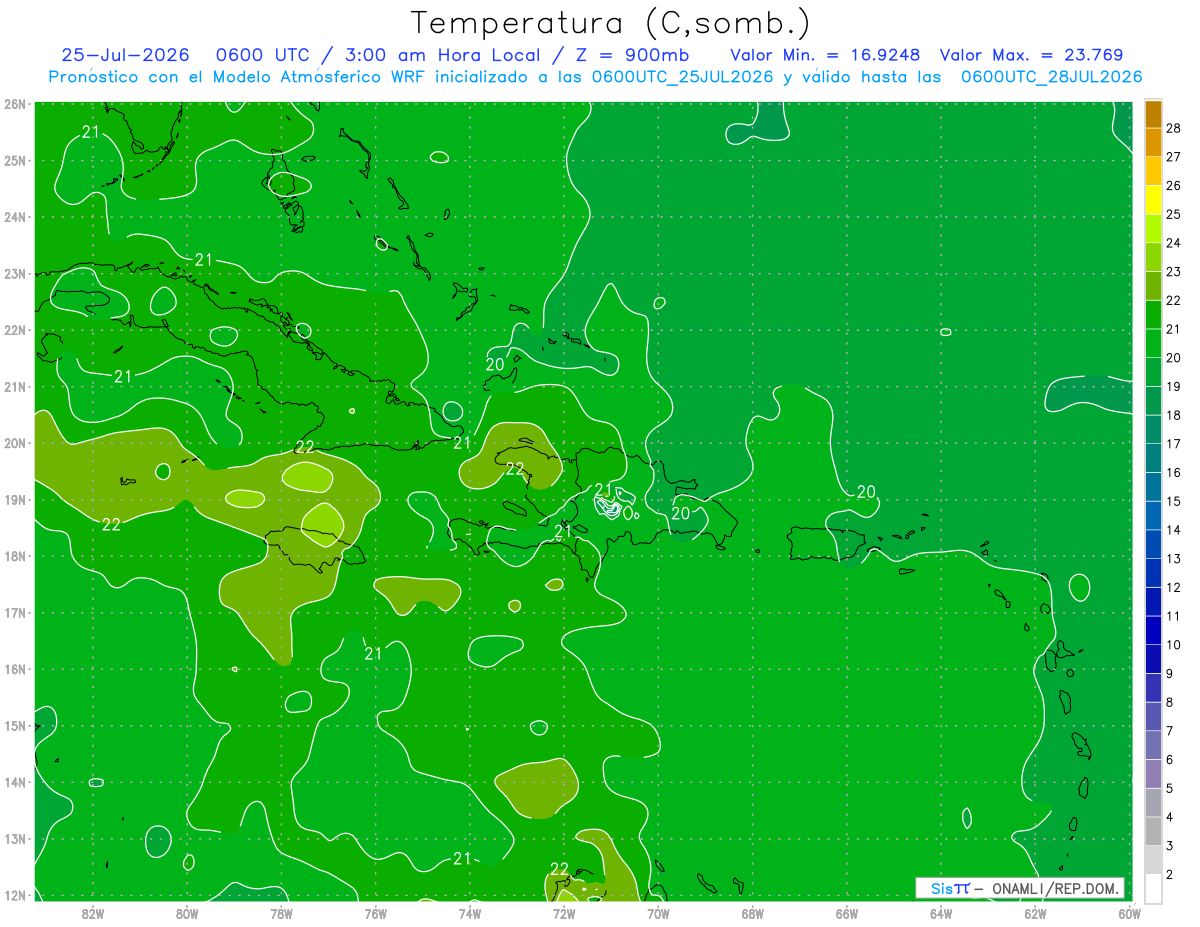The width and height of the screenshot is (1200, 927).
Task: Click the color scale label "28"
Action: click(x=1174, y=128)
